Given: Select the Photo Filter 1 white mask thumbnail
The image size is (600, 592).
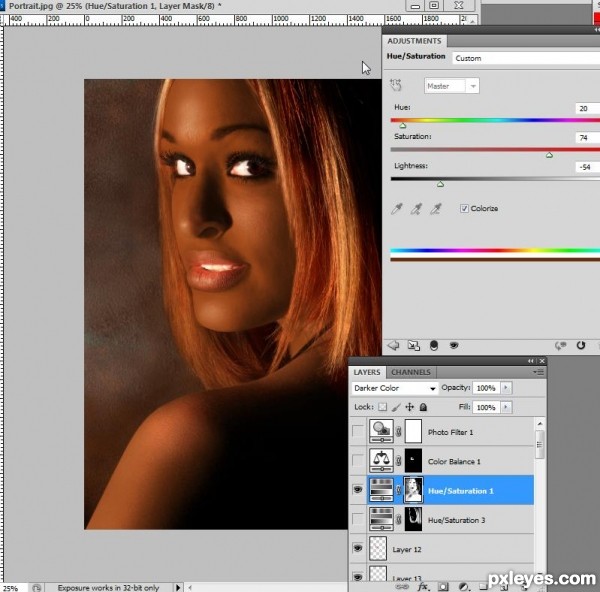Looking at the screenshot, I should [413, 431].
